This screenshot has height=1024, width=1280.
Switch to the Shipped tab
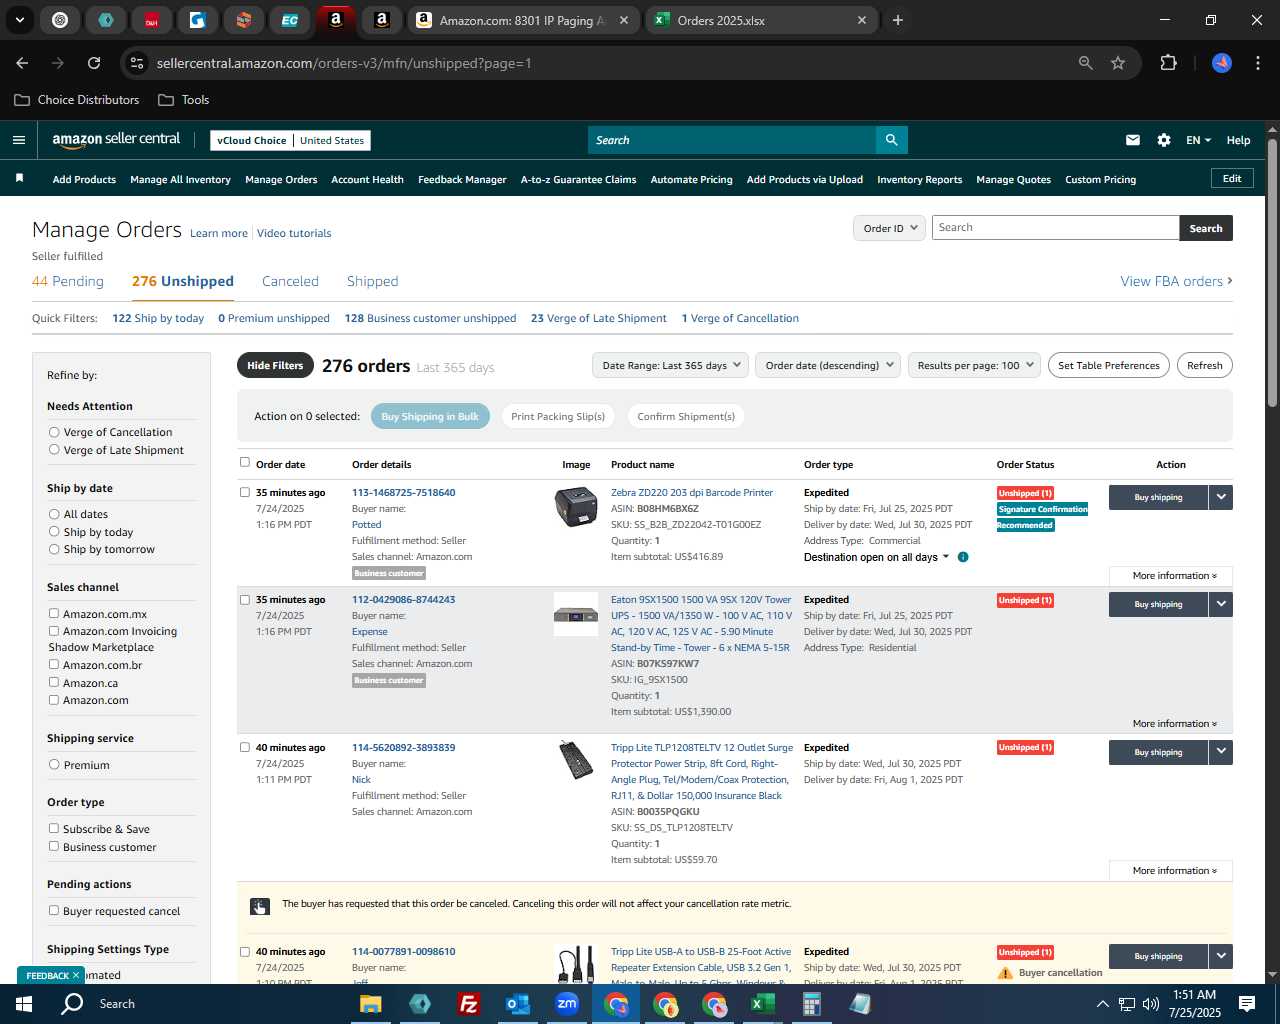tap(372, 281)
